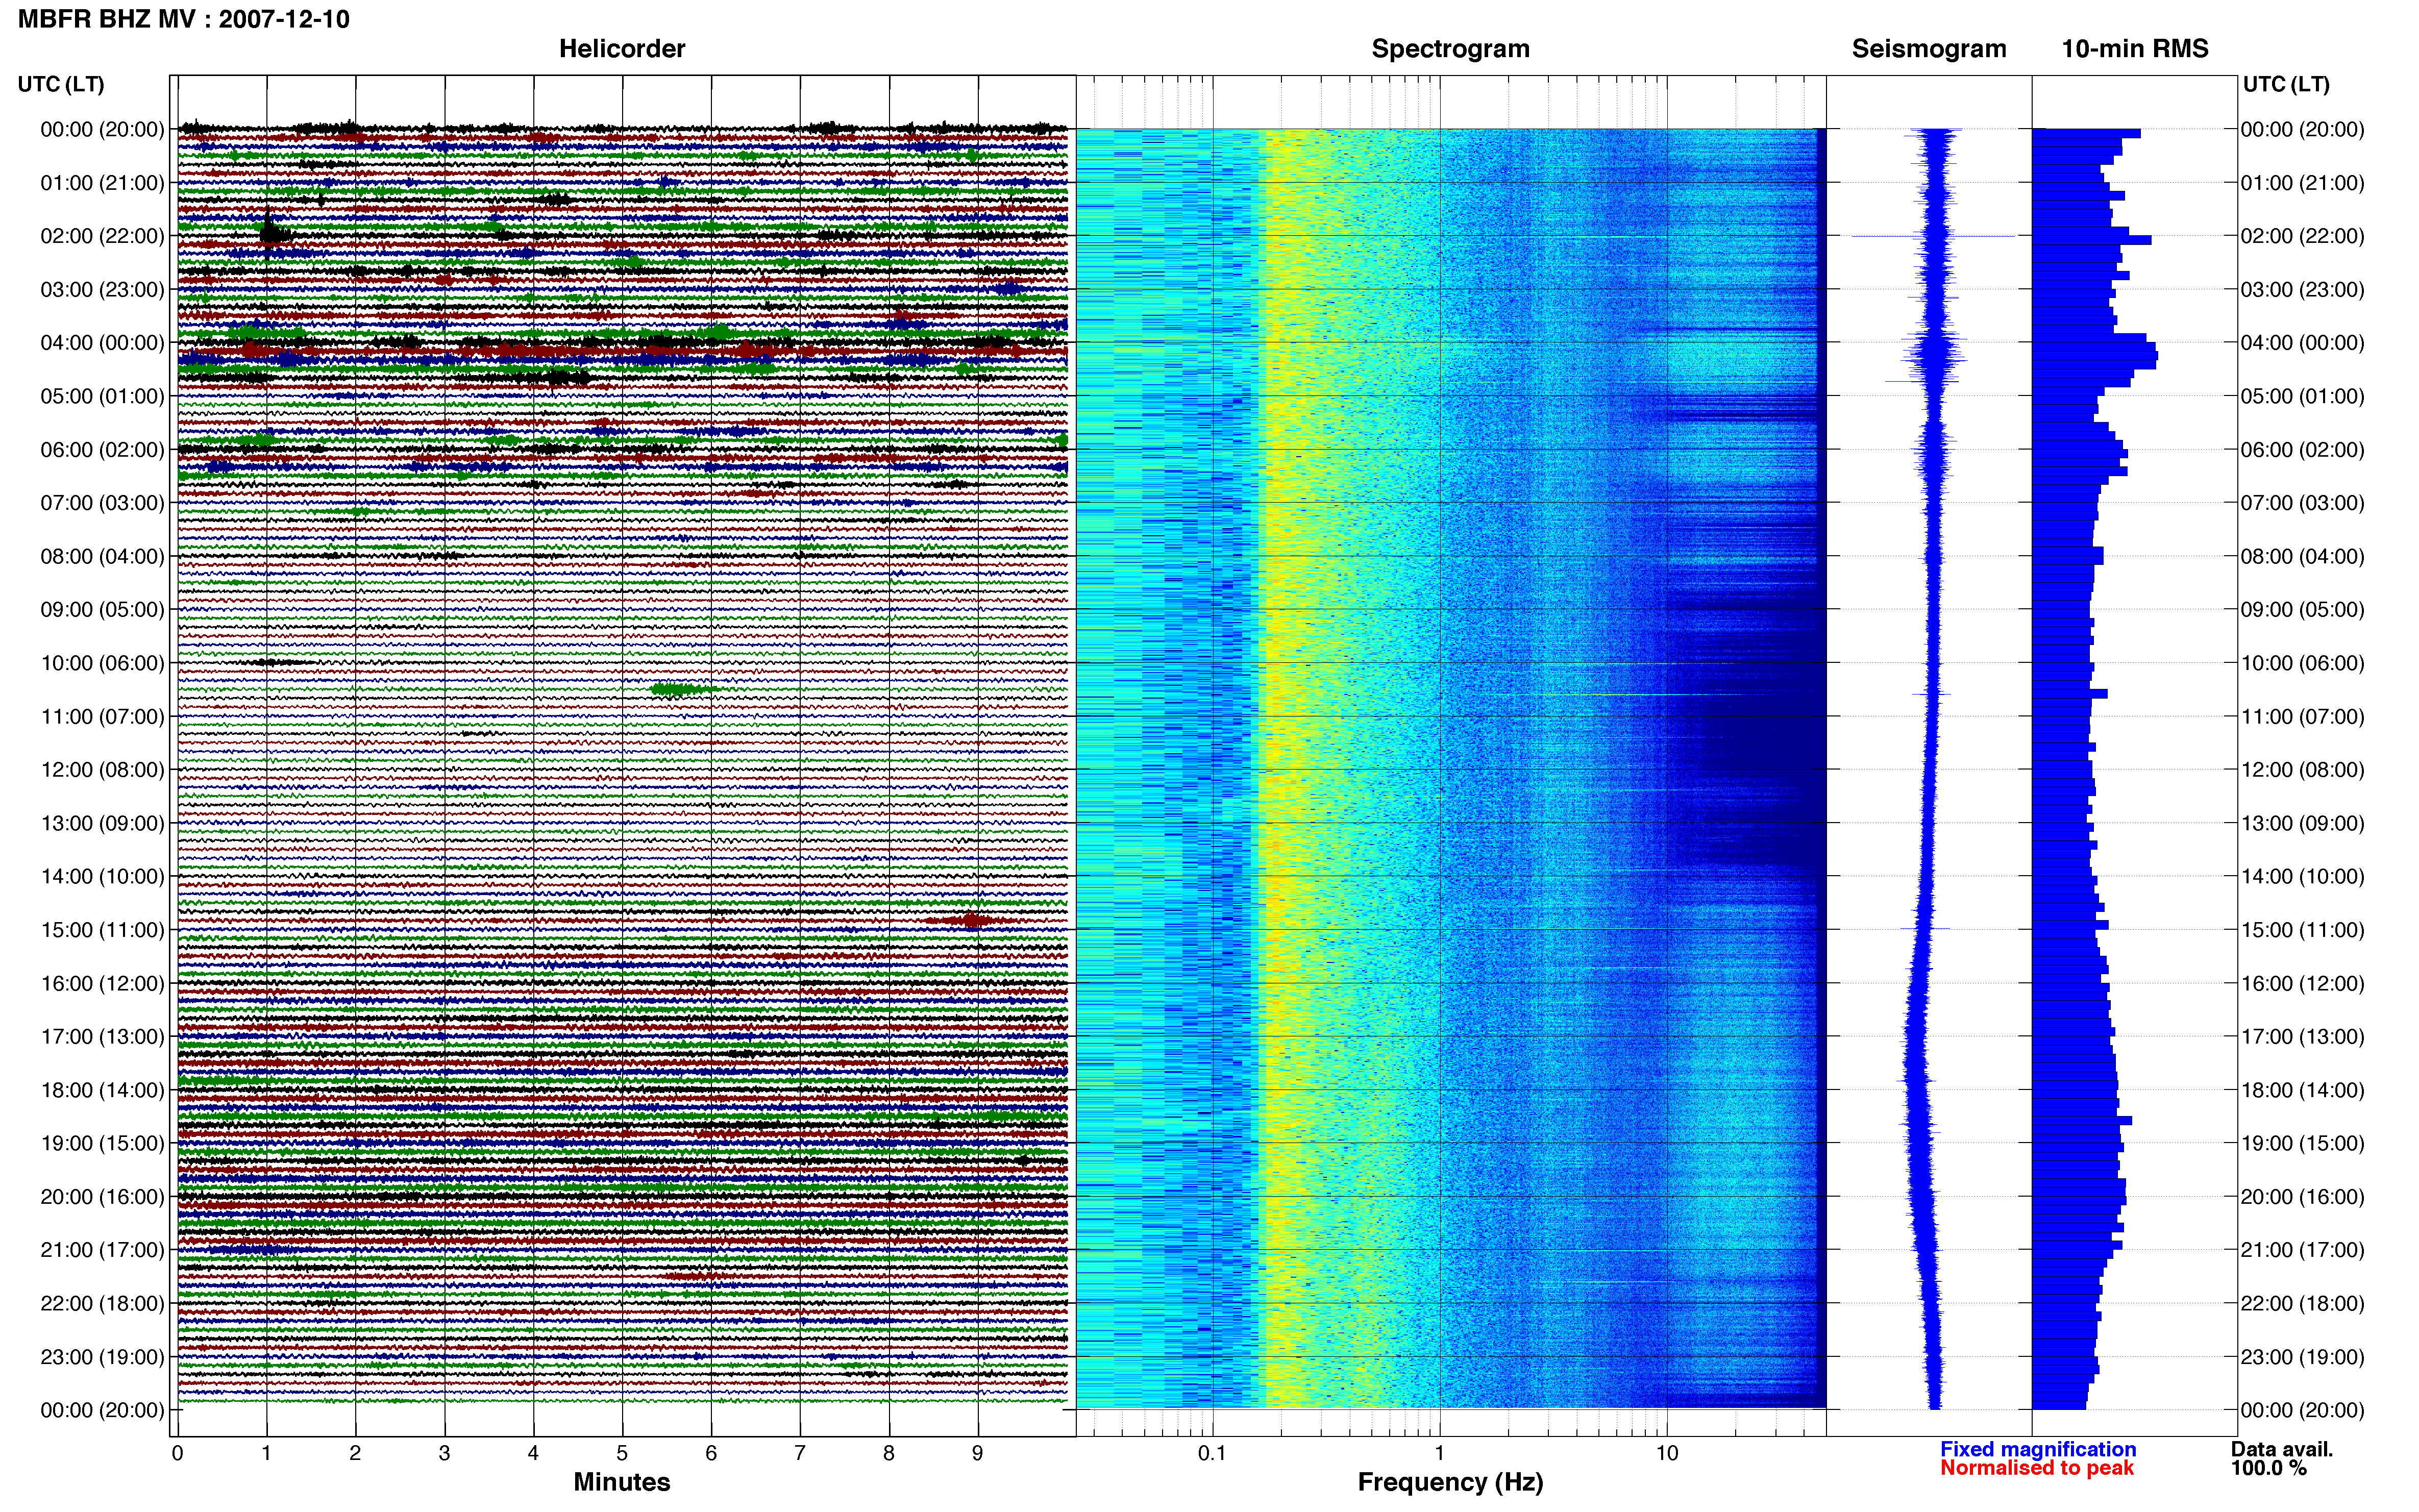Click the right 'UTC (LT)' axis label
2419x1512 pixels.
[x=2286, y=84]
